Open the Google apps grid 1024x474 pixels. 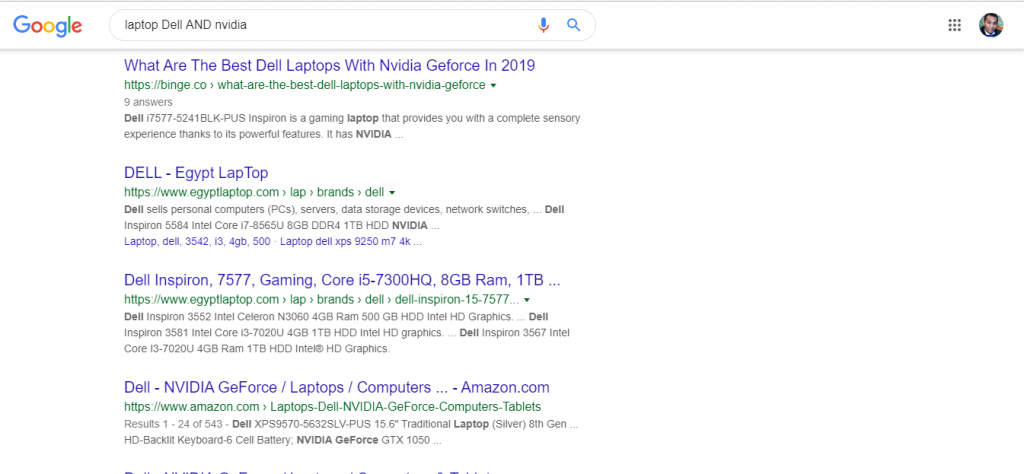[955, 25]
